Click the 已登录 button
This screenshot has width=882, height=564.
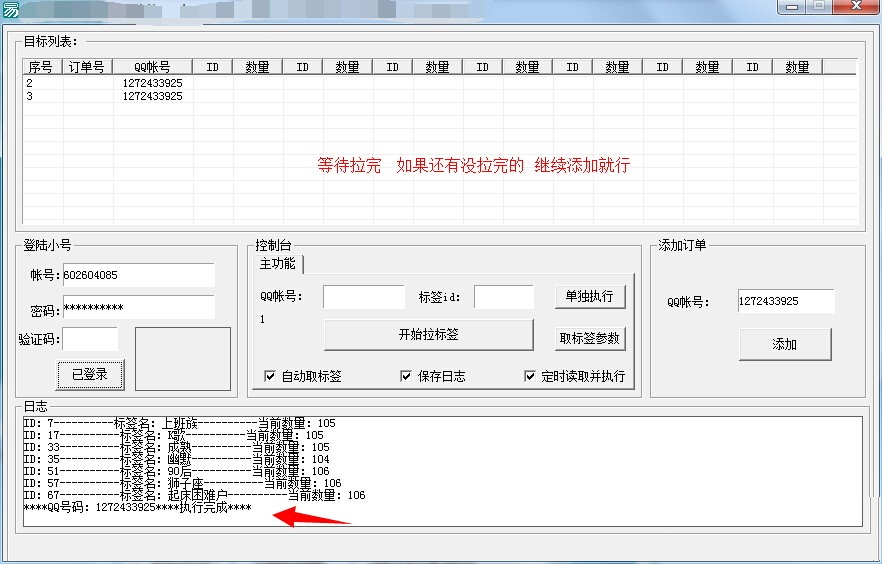(90, 375)
